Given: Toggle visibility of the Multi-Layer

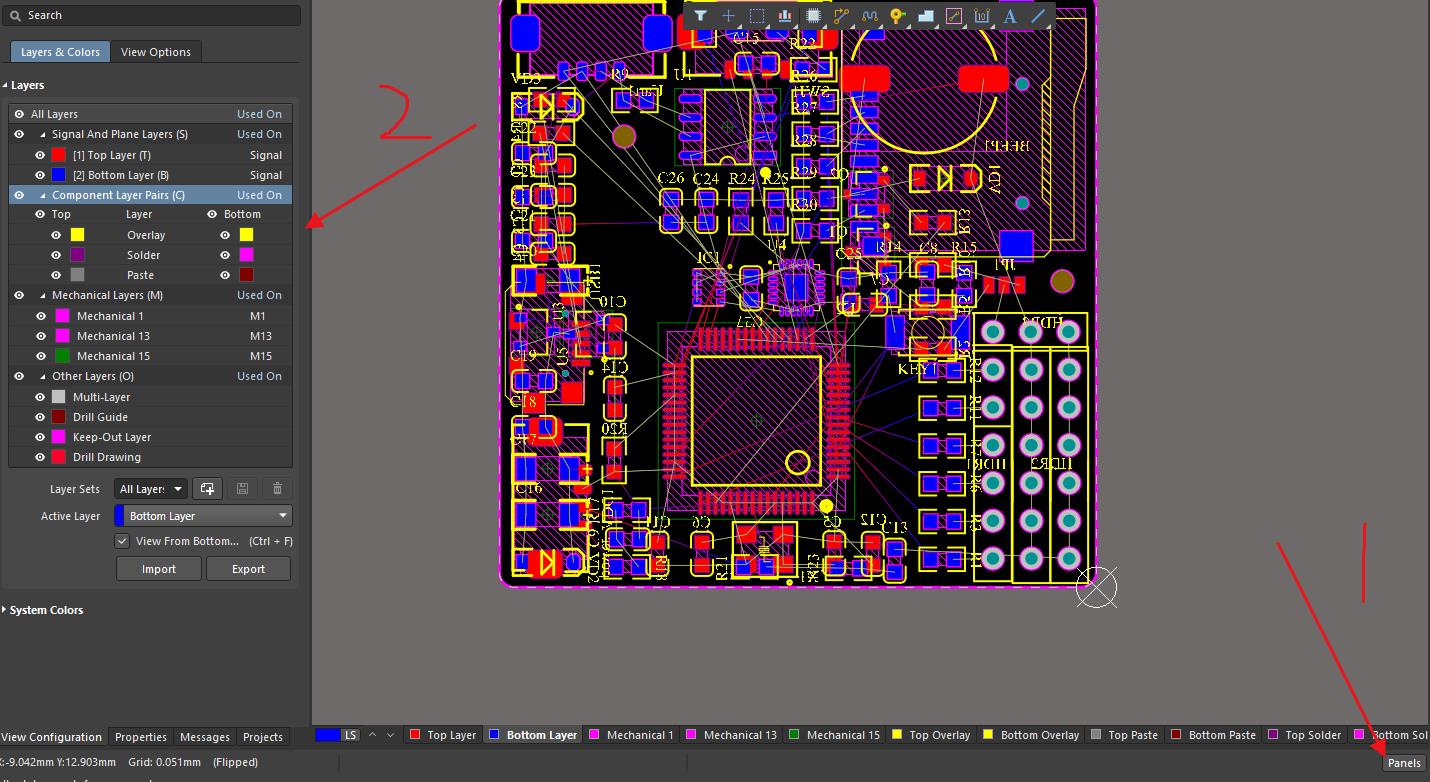Looking at the screenshot, I should pos(40,397).
